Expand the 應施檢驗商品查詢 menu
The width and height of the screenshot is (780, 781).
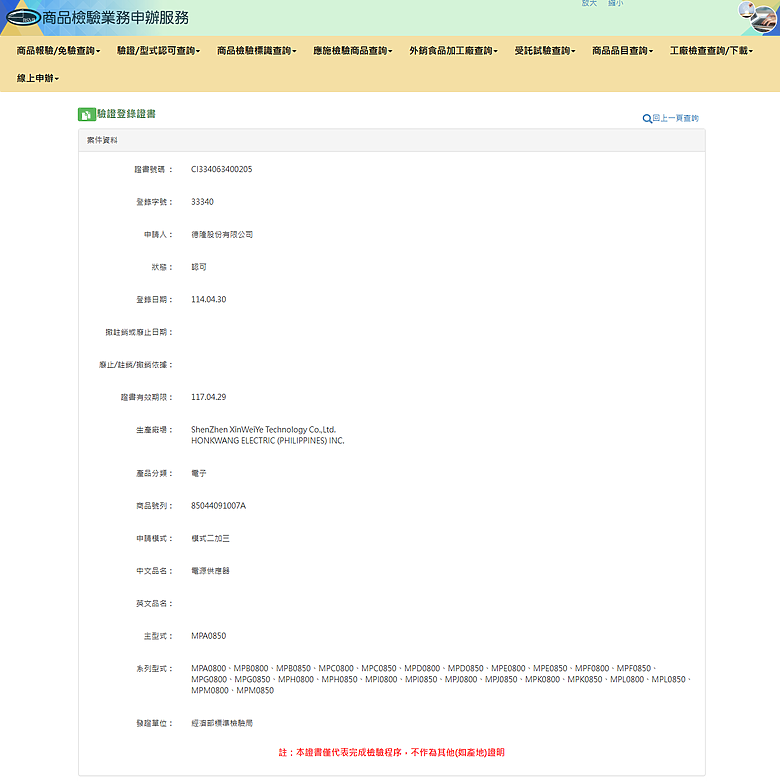tap(353, 51)
